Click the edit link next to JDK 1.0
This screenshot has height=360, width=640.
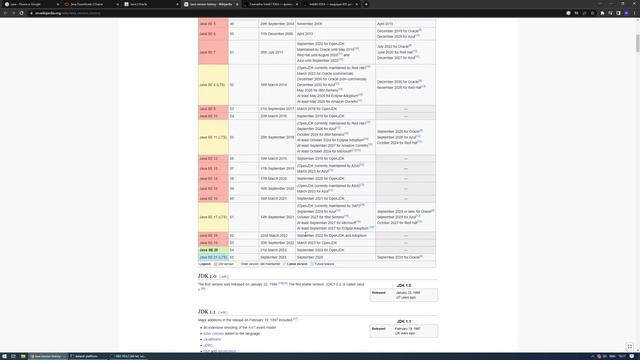coord(224,277)
